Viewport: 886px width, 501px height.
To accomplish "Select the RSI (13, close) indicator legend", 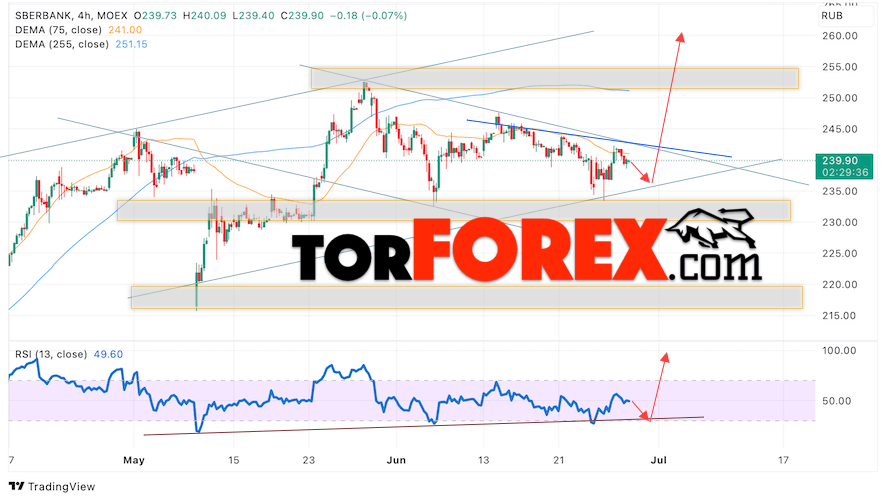I will (x=51, y=354).
